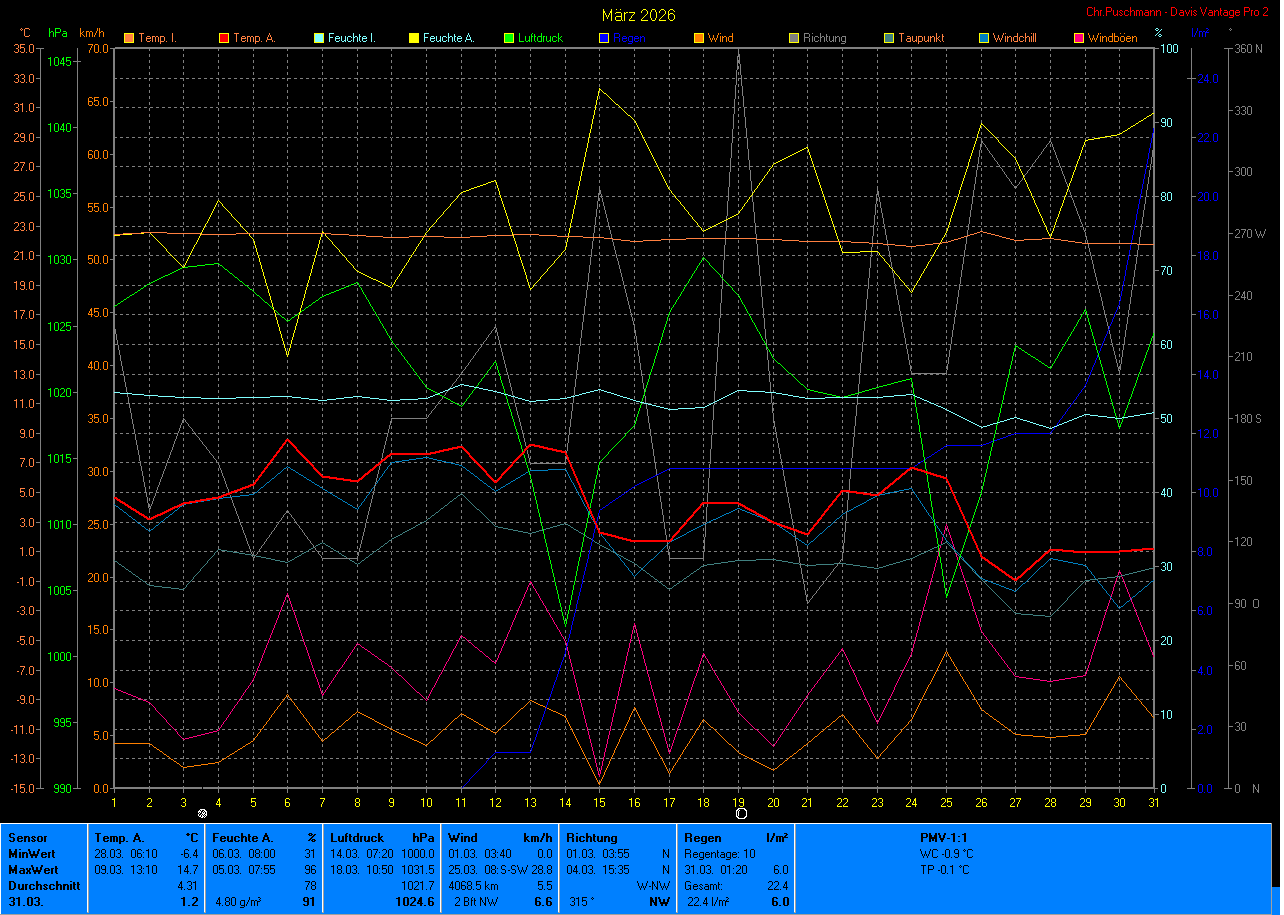
Task: Click the Regen l/m² table header
Action: [x=736, y=838]
